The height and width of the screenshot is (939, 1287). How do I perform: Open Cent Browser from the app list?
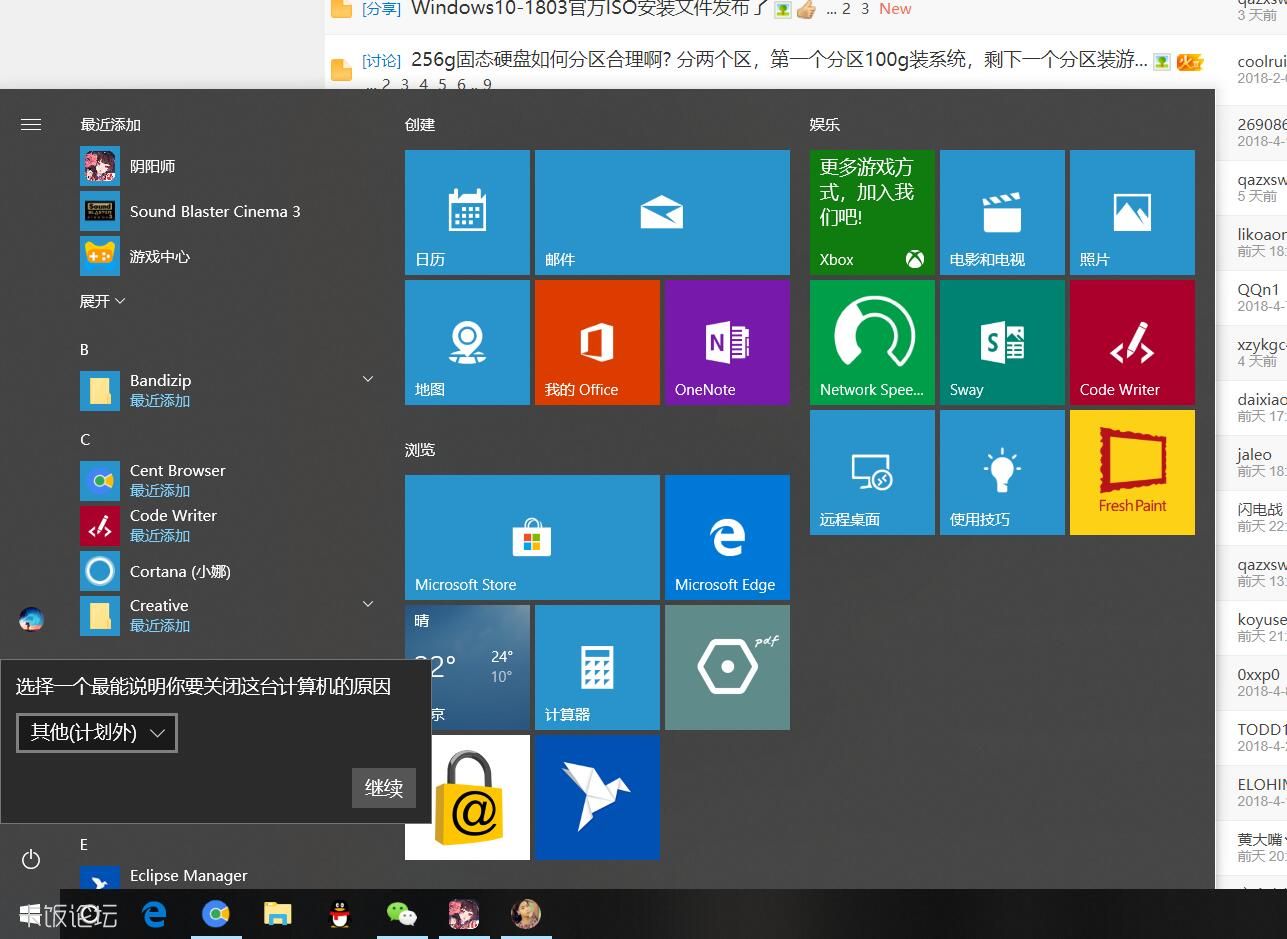coord(228,480)
